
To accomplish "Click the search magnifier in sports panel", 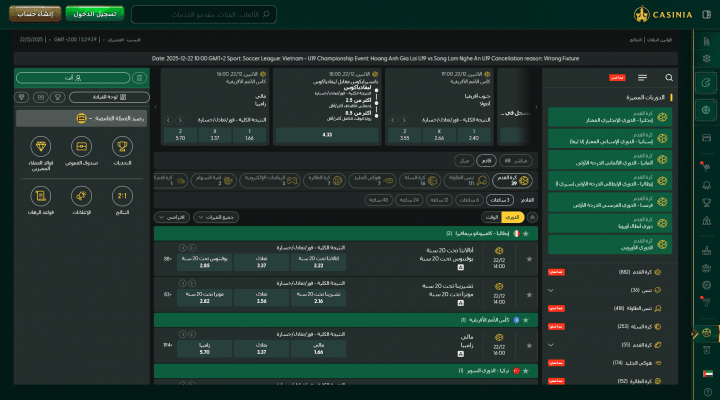I will (669, 77).
